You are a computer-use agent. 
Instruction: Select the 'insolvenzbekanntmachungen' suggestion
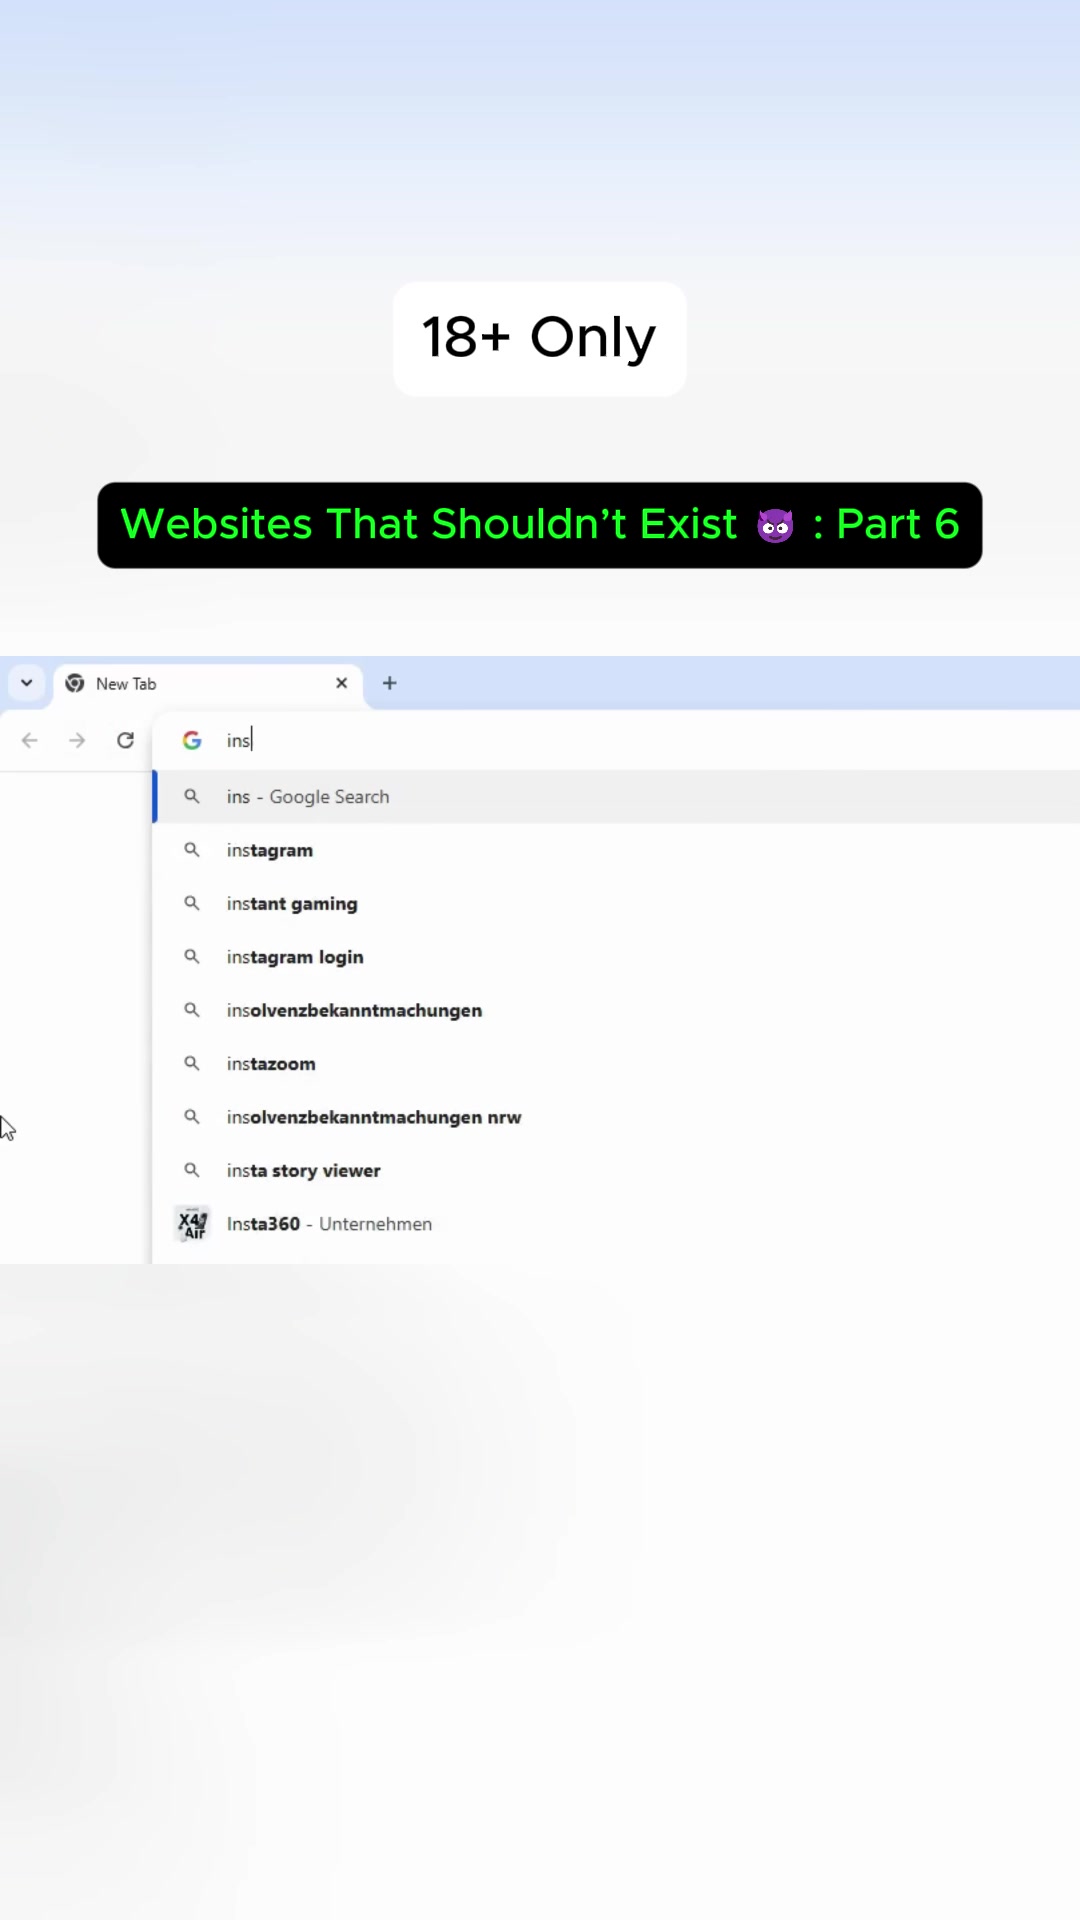point(616,1010)
